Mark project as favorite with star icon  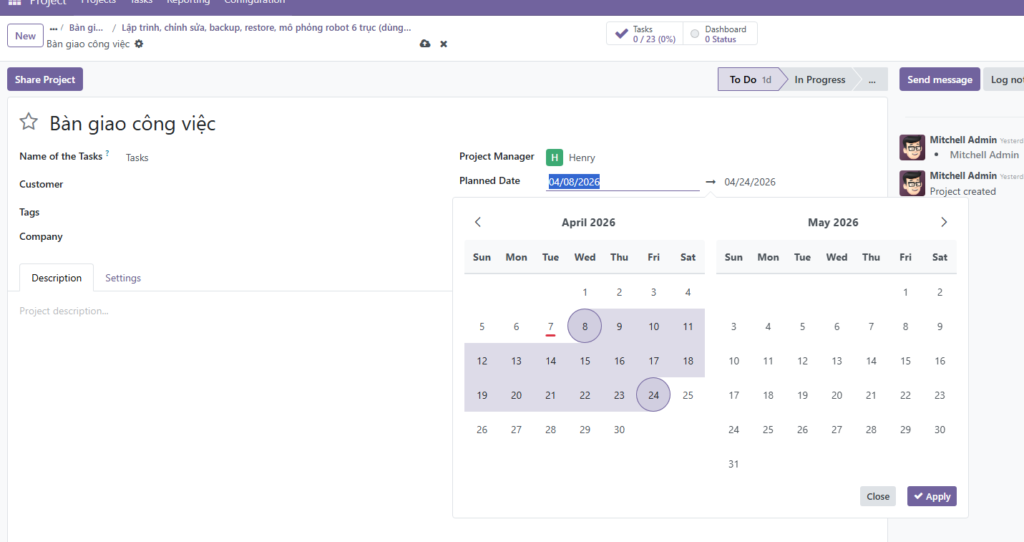coord(29,123)
